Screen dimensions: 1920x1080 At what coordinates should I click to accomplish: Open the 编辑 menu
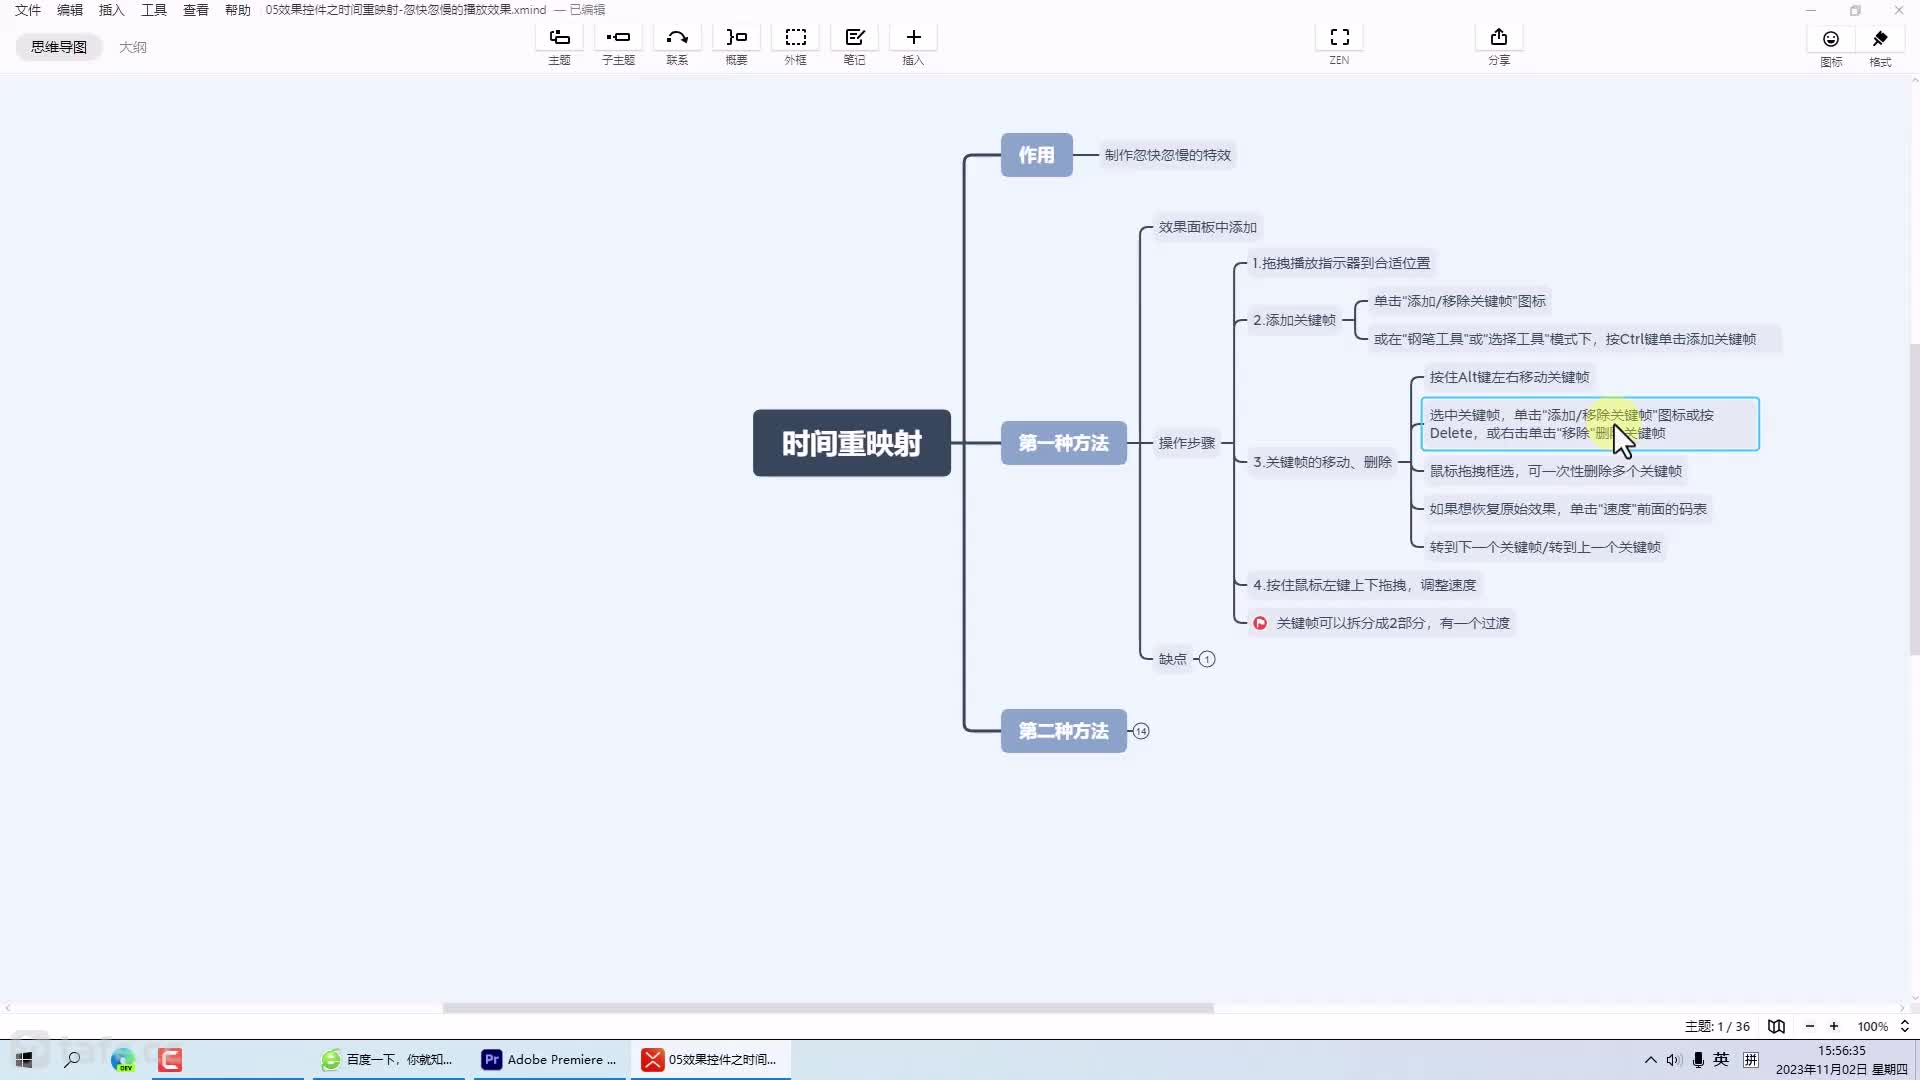pyautogui.click(x=70, y=10)
